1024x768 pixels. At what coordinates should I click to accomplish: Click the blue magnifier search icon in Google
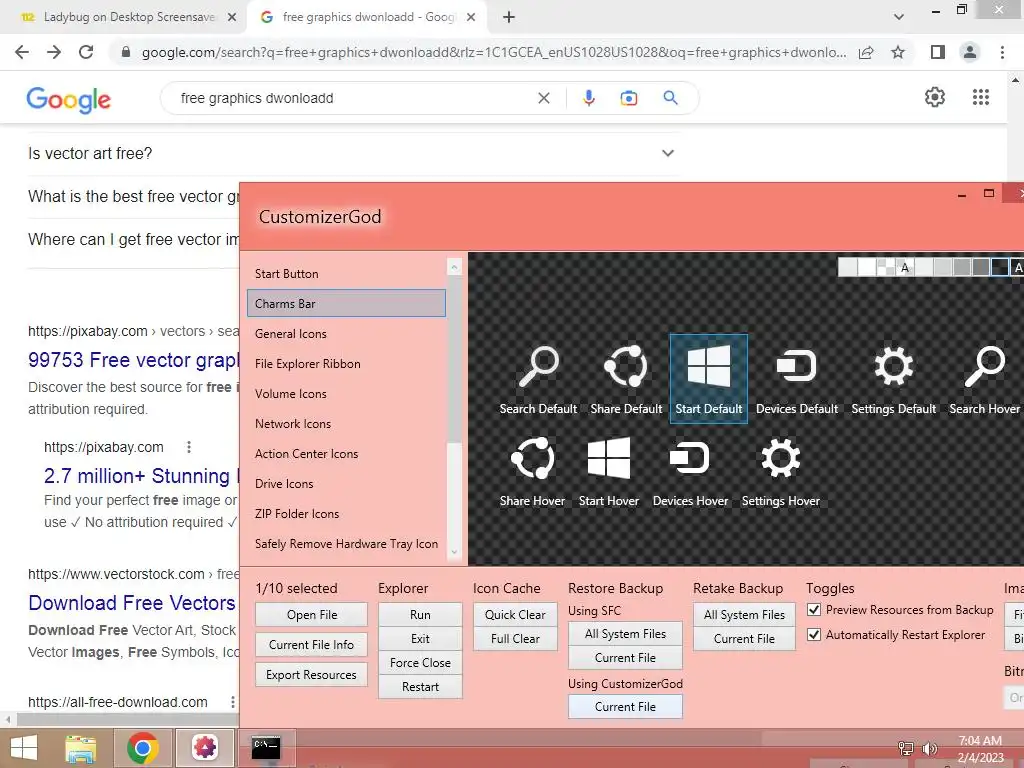tap(670, 98)
